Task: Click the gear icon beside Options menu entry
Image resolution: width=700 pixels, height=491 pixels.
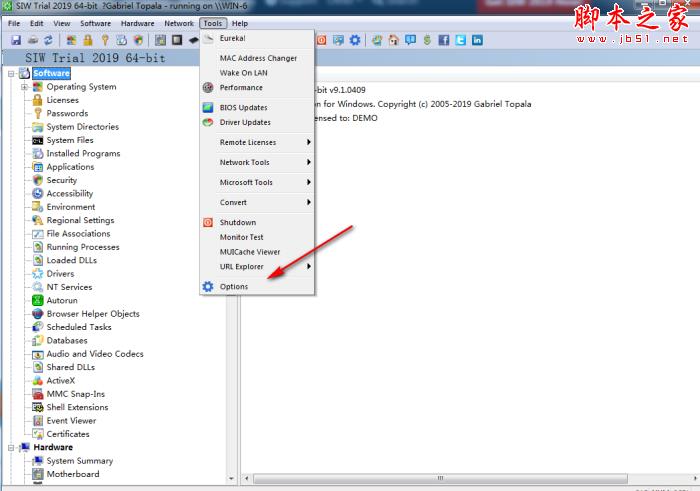Action: coord(208,286)
